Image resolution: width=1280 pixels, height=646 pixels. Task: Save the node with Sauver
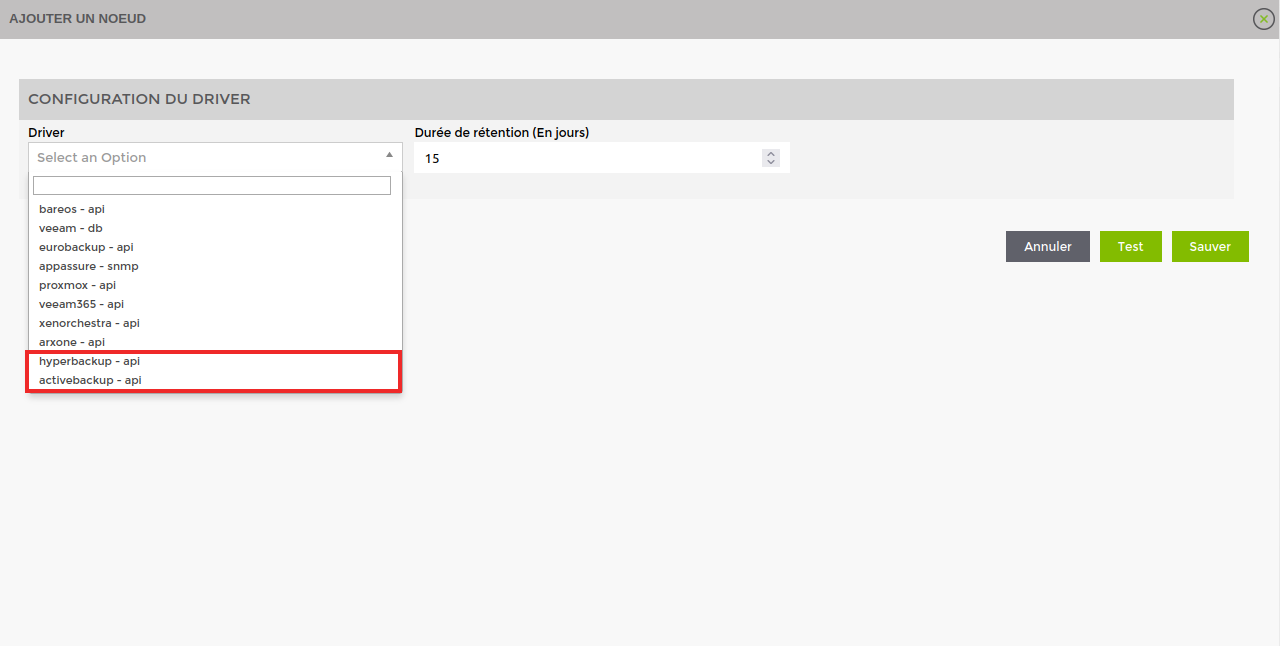point(1210,247)
